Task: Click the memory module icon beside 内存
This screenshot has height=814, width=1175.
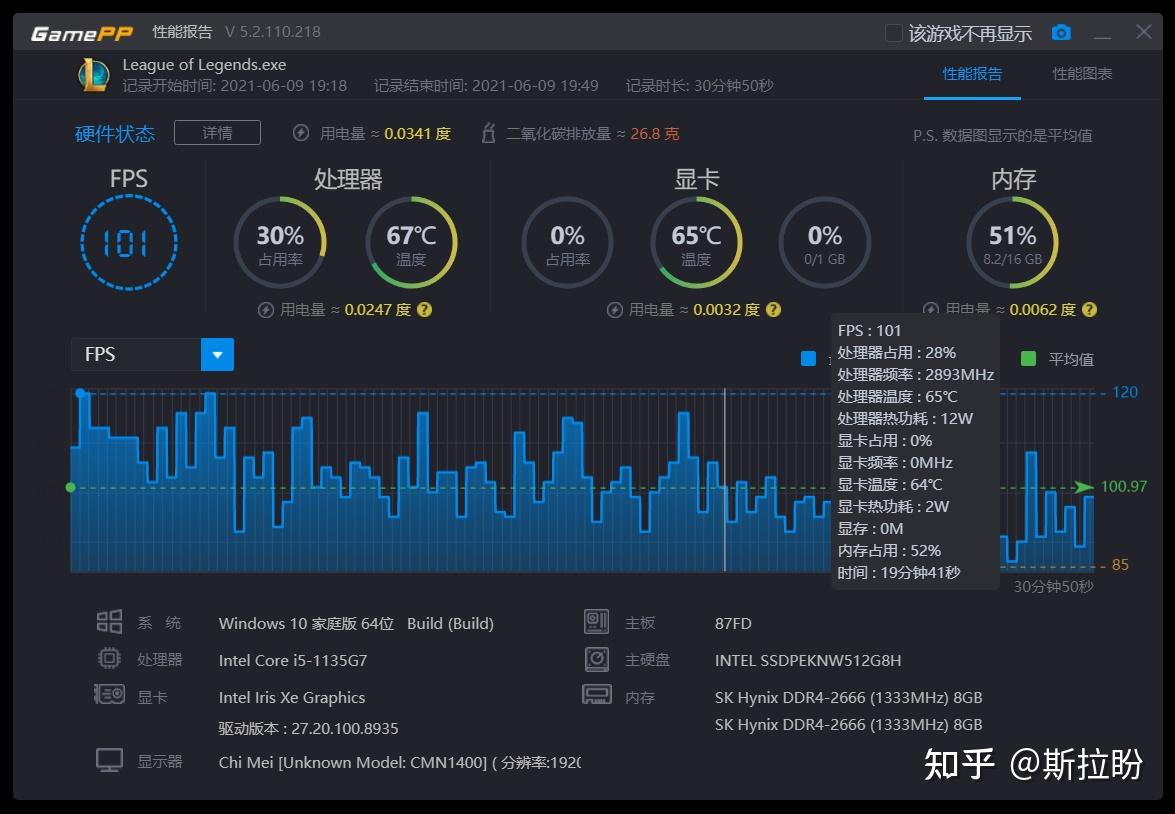Action: coord(596,695)
